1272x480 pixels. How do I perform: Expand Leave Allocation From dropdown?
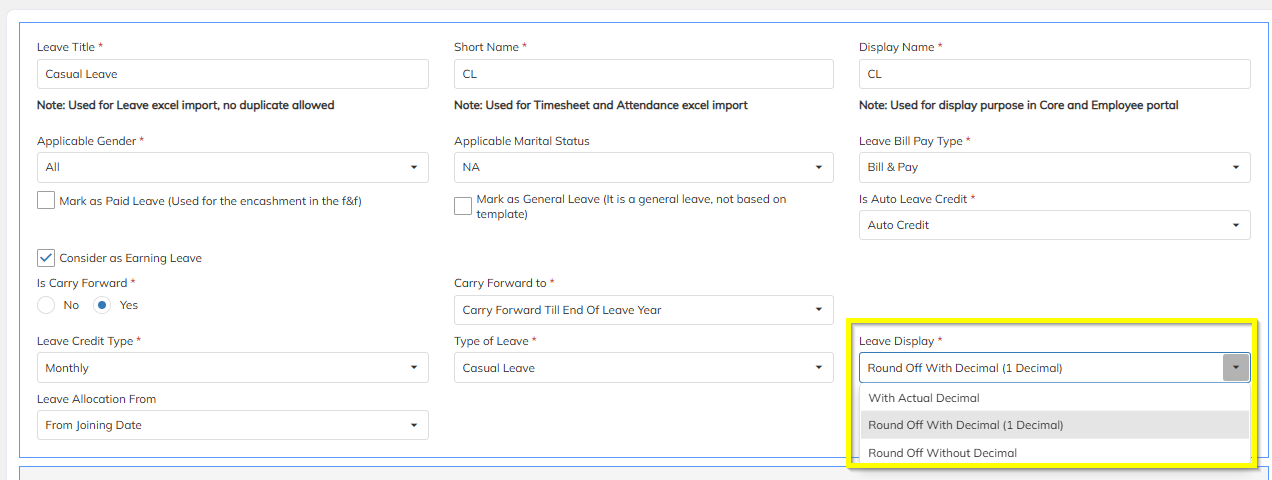(x=232, y=425)
